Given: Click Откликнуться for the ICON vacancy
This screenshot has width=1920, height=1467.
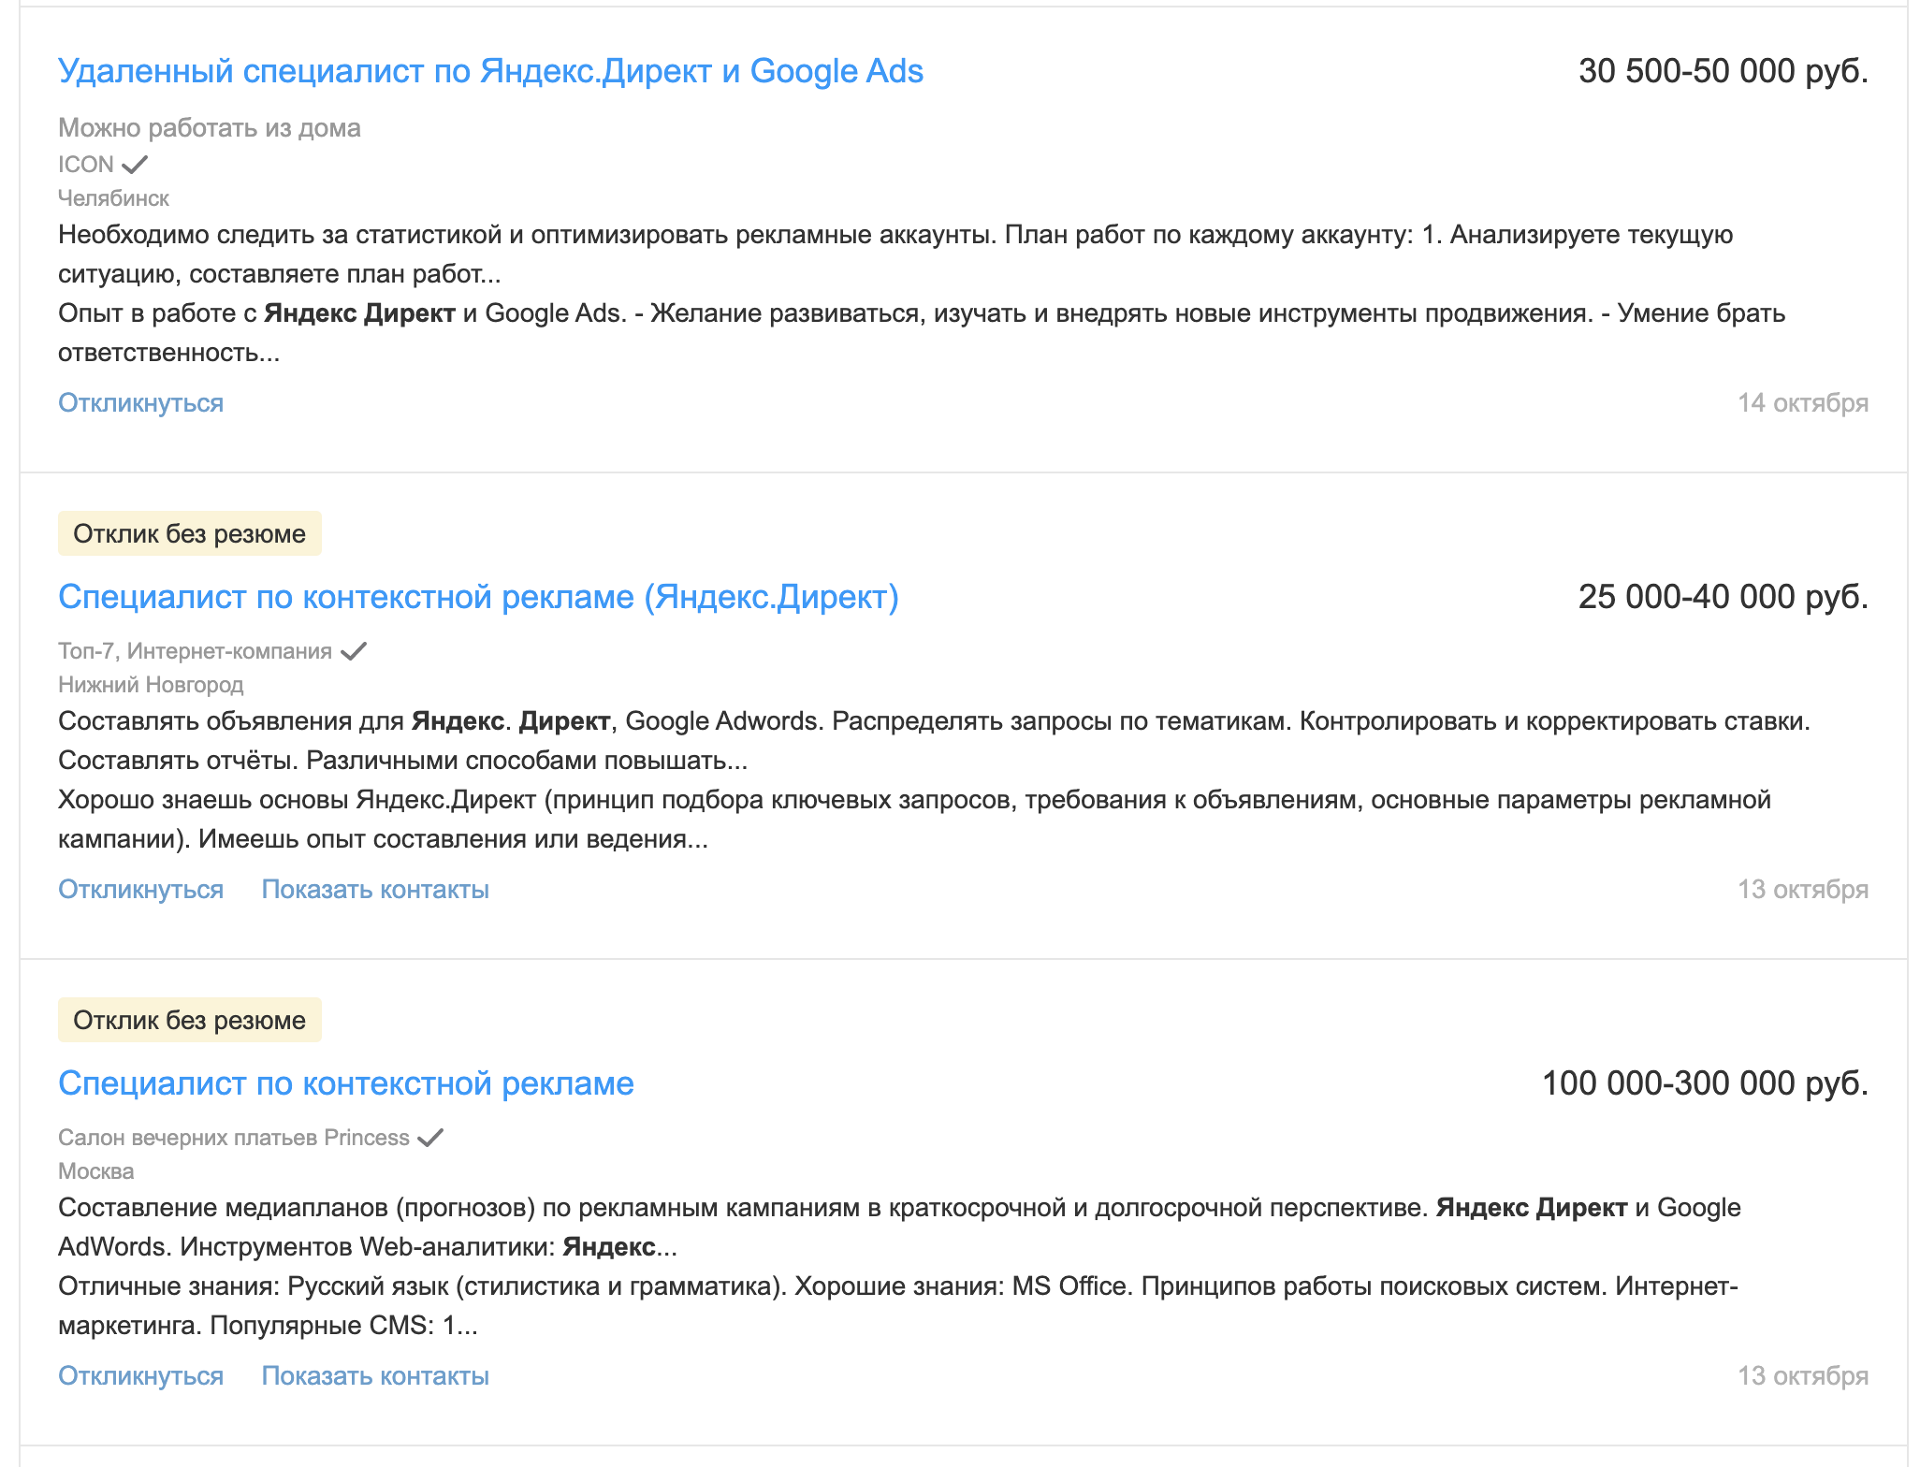Looking at the screenshot, I should click(141, 403).
